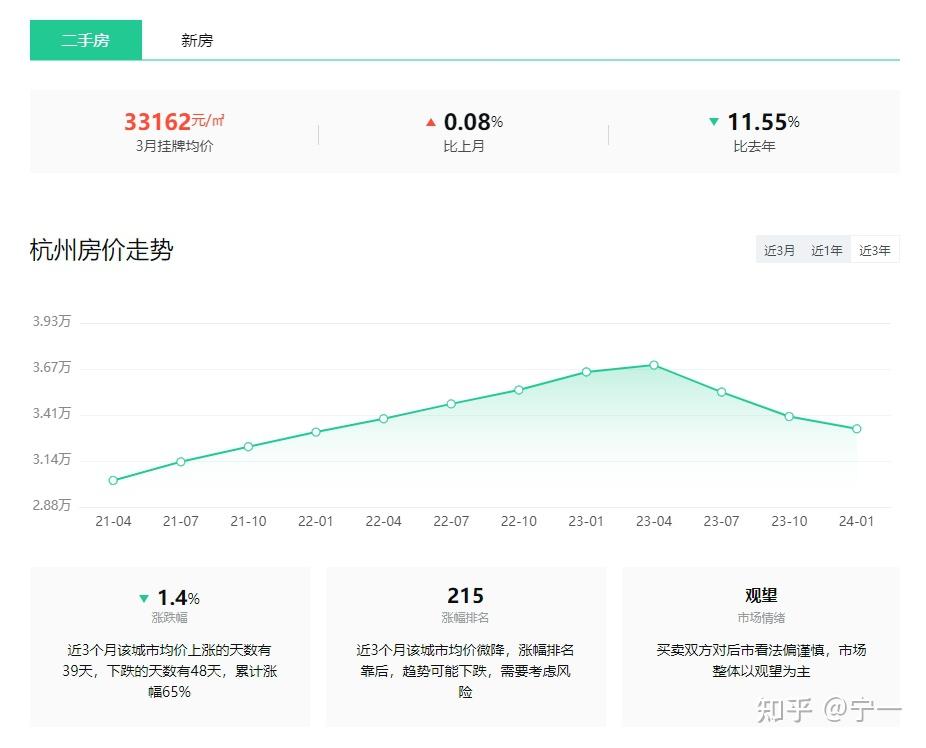Click the 观望 sentiment heading
This screenshot has height=748, width=926.
(761, 595)
